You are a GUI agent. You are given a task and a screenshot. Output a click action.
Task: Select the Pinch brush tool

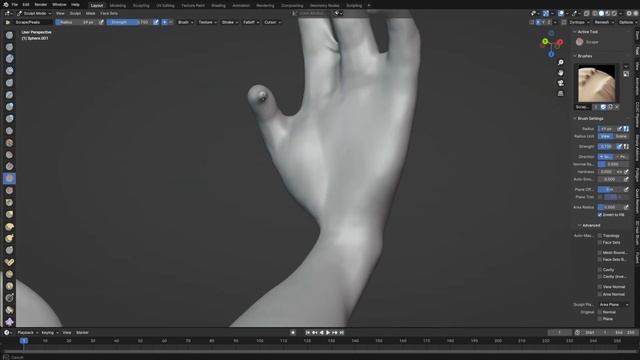9,202
